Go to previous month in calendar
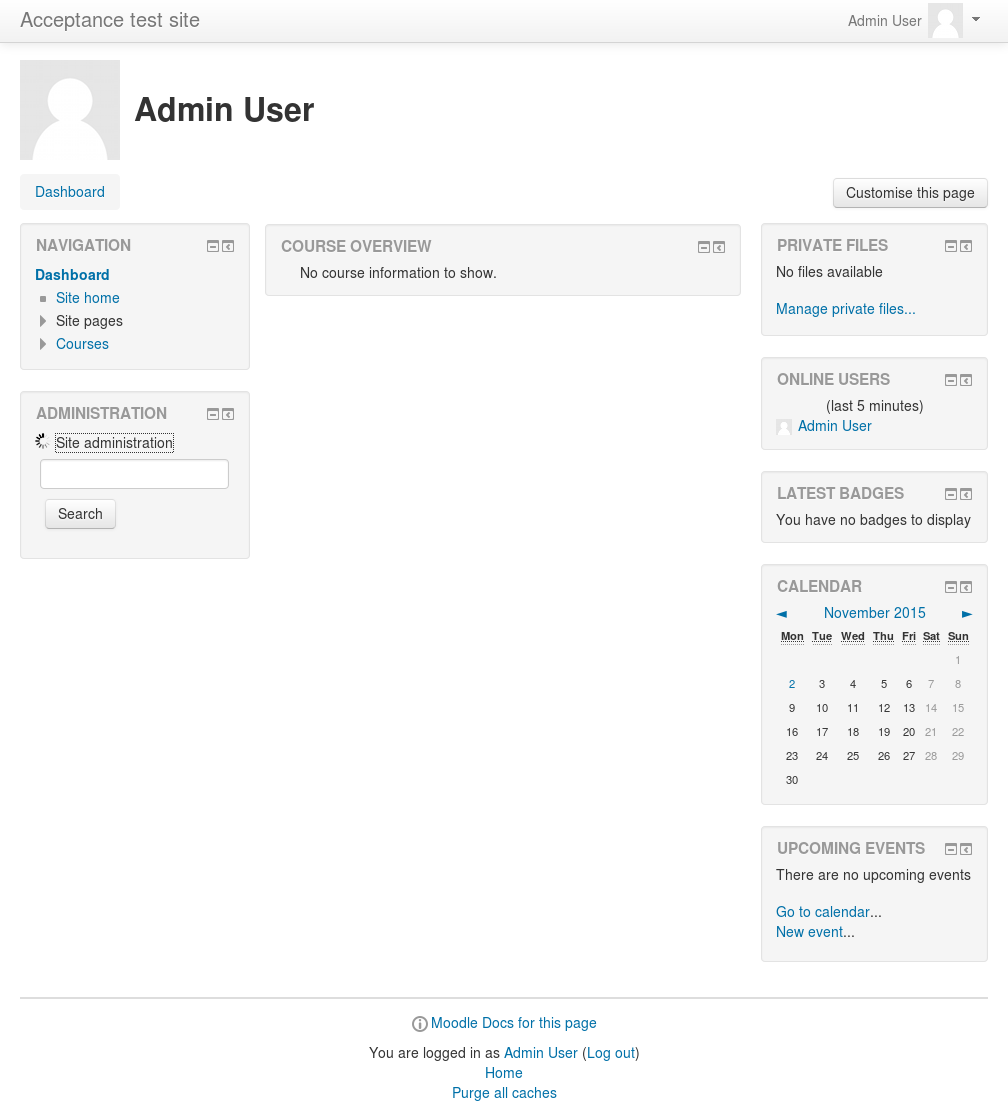Image resolution: width=1008 pixels, height=1117 pixels. pos(782,614)
